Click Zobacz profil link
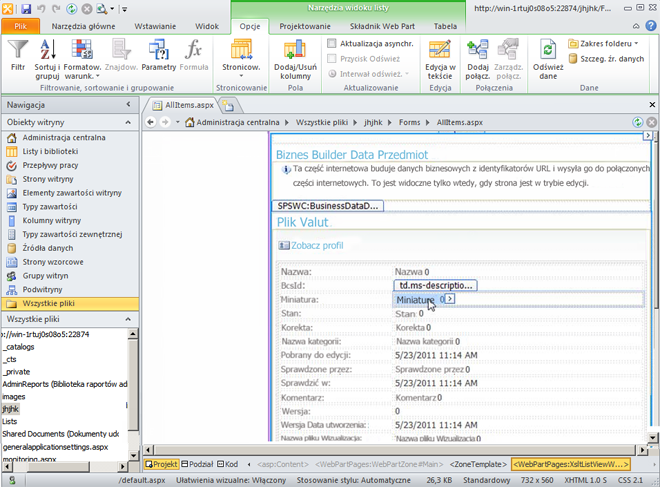The image size is (660, 487). tap(317, 245)
